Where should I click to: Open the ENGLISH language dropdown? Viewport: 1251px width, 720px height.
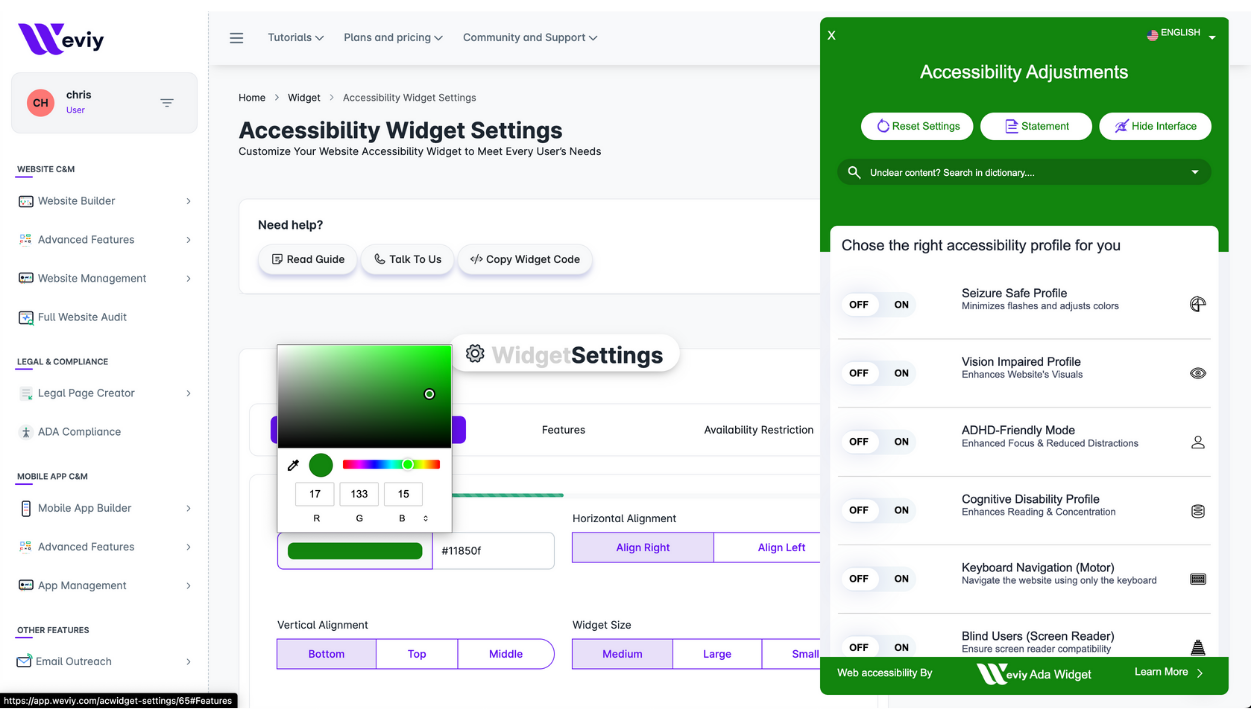[1181, 34]
